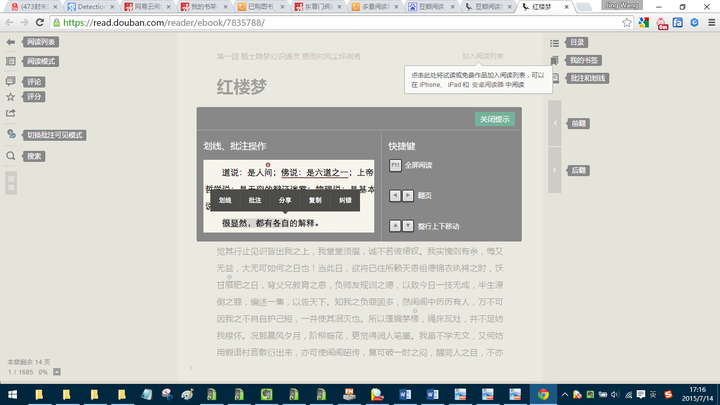Viewport: 720px width, 405px height.
Task: Click the 评分 star icon
Action: [x=11, y=96]
